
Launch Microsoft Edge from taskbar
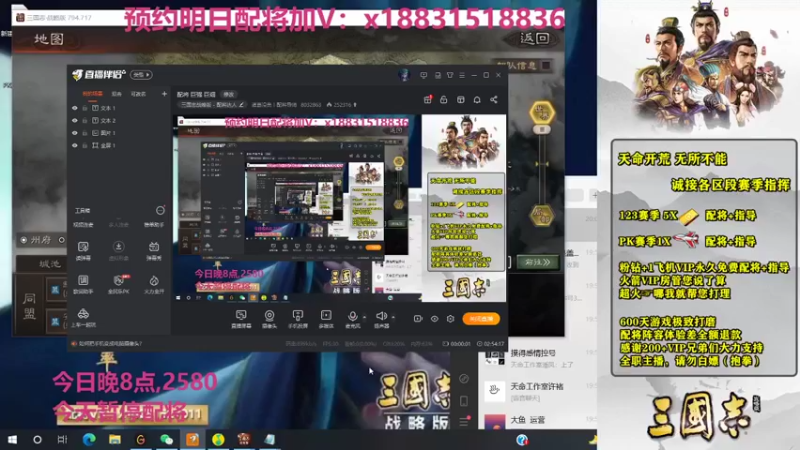pos(89,439)
